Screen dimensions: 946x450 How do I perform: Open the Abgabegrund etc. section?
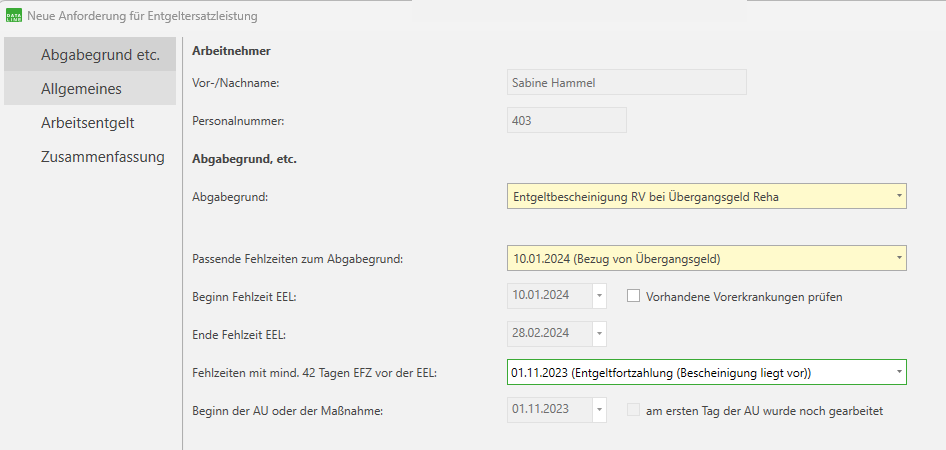[x=90, y=54]
